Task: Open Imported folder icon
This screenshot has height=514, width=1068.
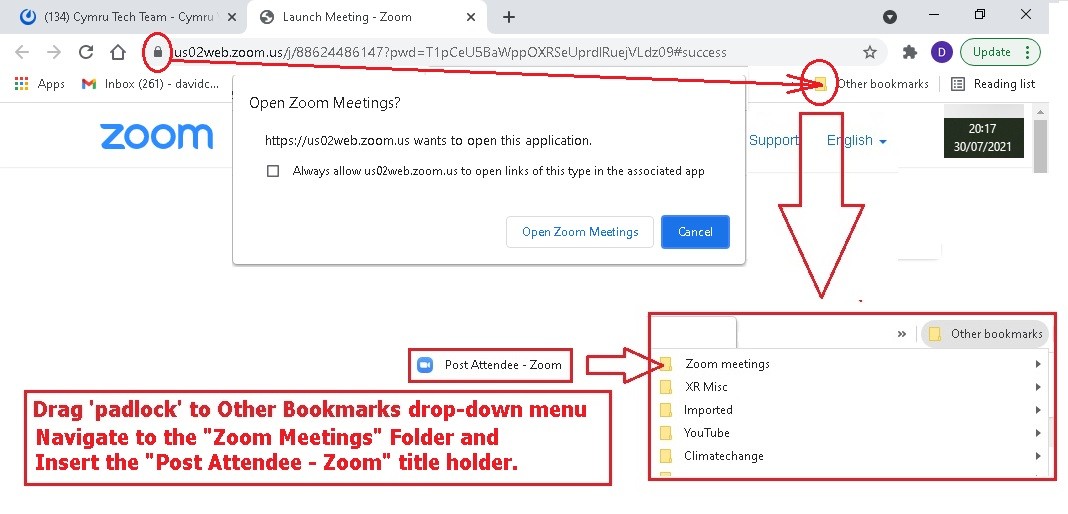Action: [x=666, y=410]
